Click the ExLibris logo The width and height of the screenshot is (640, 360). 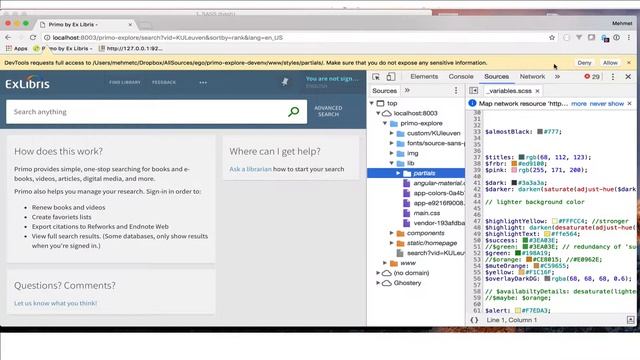point(27,83)
